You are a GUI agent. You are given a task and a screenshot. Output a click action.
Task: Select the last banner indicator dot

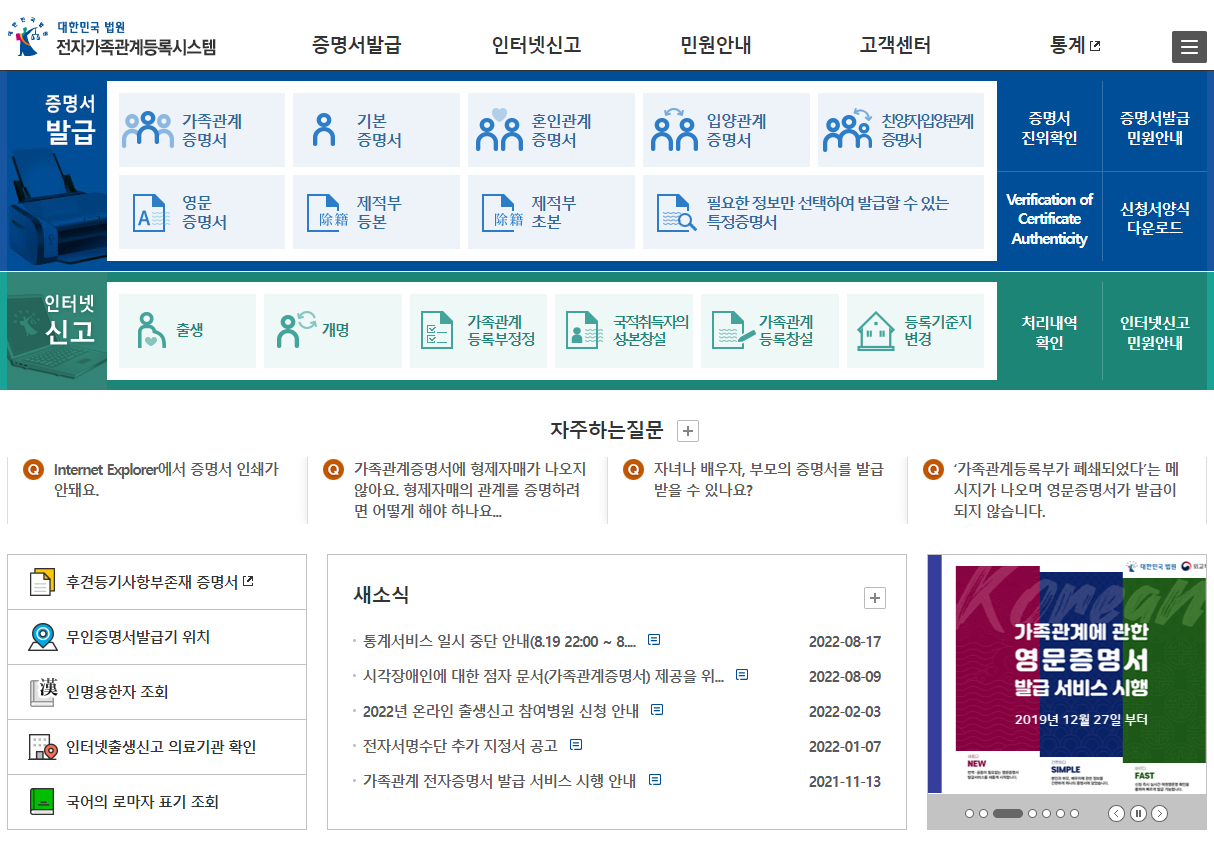click(x=1074, y=813)
